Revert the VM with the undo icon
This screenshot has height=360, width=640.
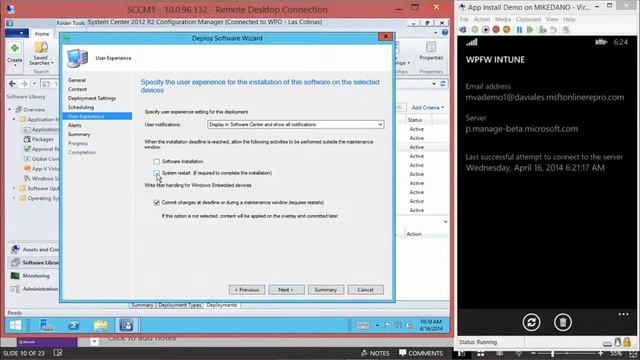click(x=553, y=30)
